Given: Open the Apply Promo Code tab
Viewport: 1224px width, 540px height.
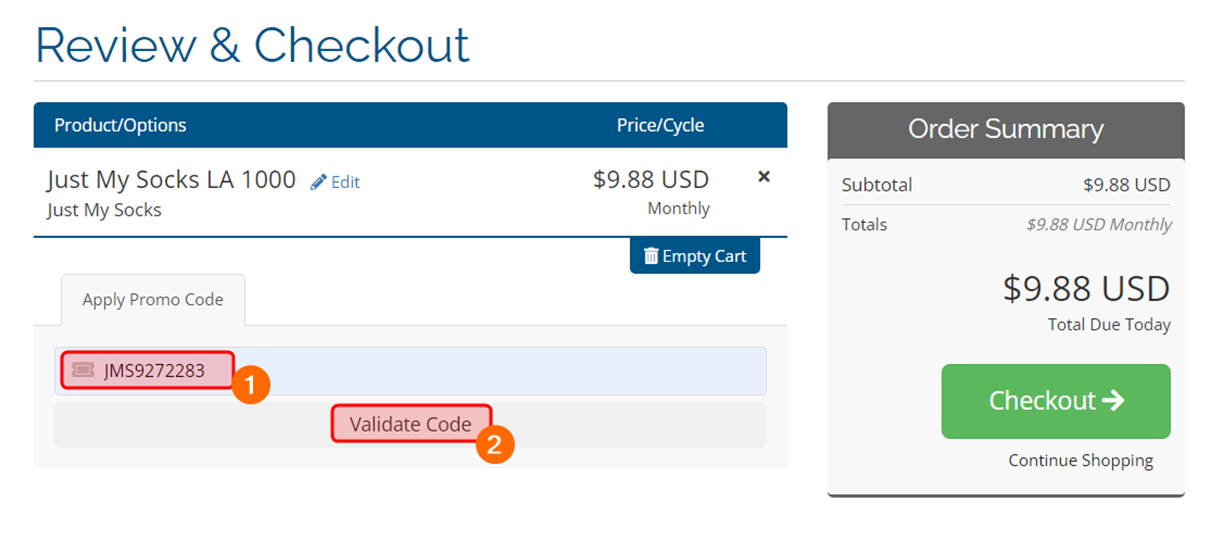Looking at the screenshot, I should [x=153, y=300].
